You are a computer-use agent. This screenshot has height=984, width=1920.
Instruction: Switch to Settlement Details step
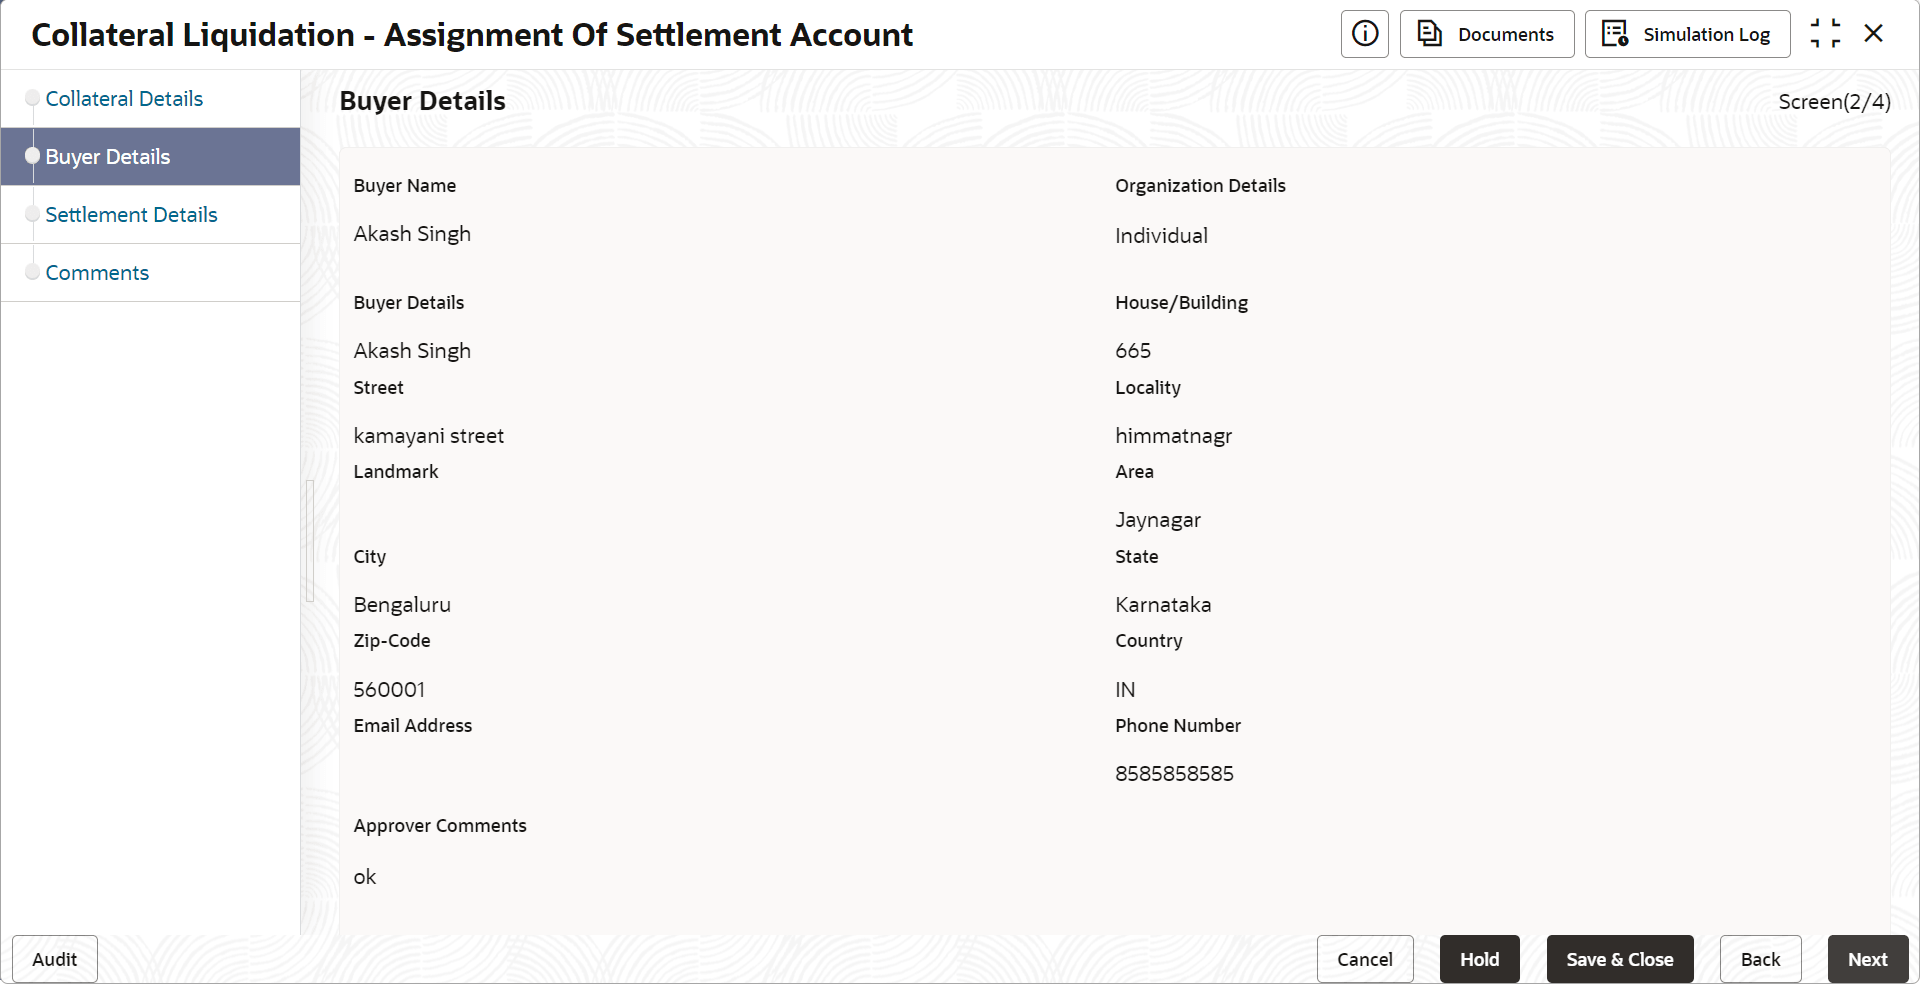(x=131, y=215)
